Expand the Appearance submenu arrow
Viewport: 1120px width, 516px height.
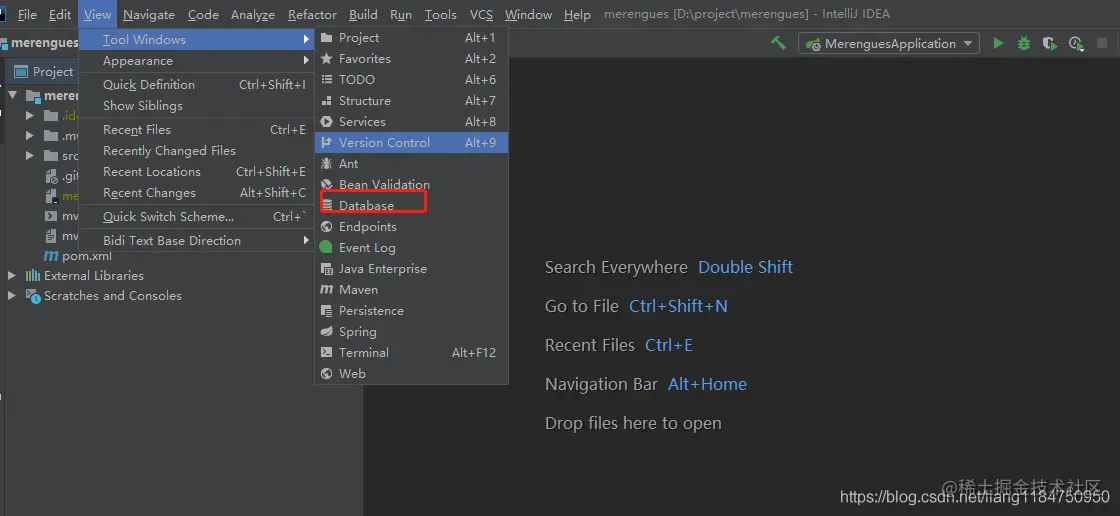(x=306, y=61)
